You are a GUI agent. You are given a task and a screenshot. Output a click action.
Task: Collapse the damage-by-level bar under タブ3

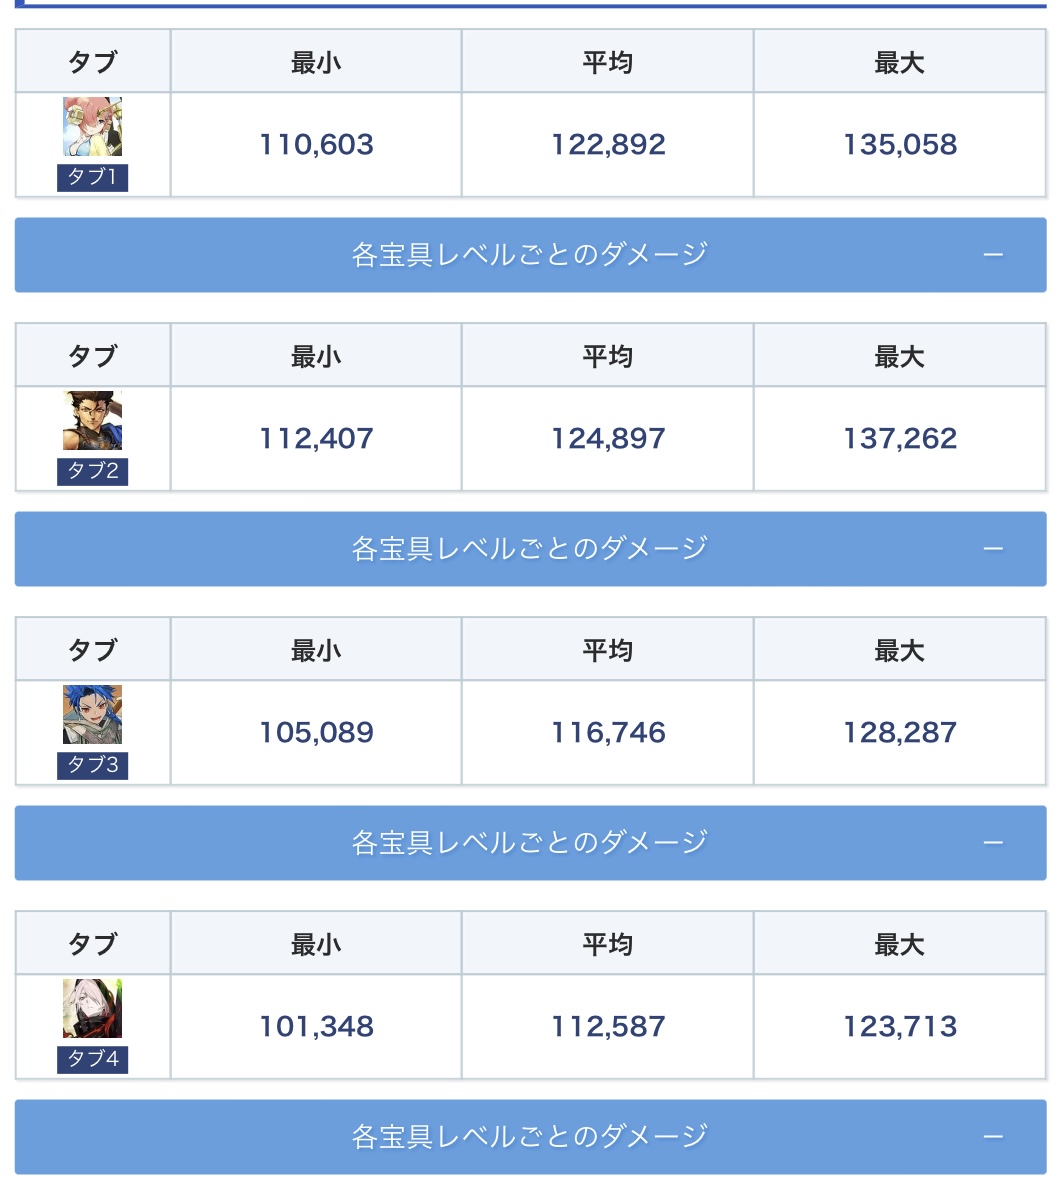pos(530,843)
